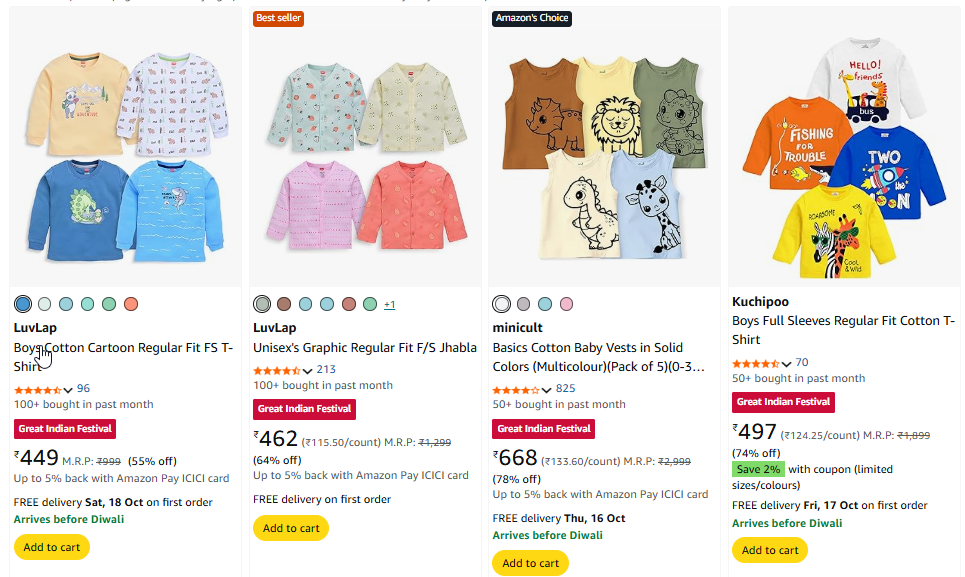Expand rating chevron next to 825 reviews
Viewport: 965px width, 577px height.
pyautogui.click(x=547, y=390)
